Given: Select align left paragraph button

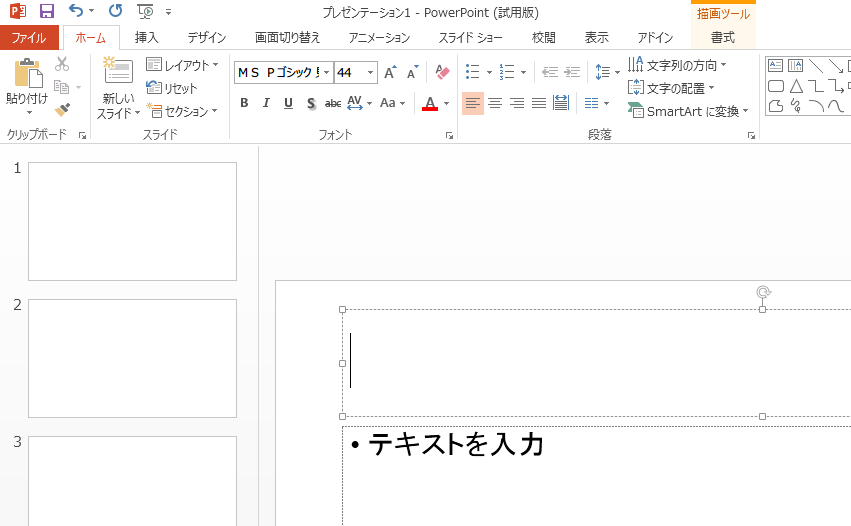Looking at the screenshot, I should pos(473,103).
